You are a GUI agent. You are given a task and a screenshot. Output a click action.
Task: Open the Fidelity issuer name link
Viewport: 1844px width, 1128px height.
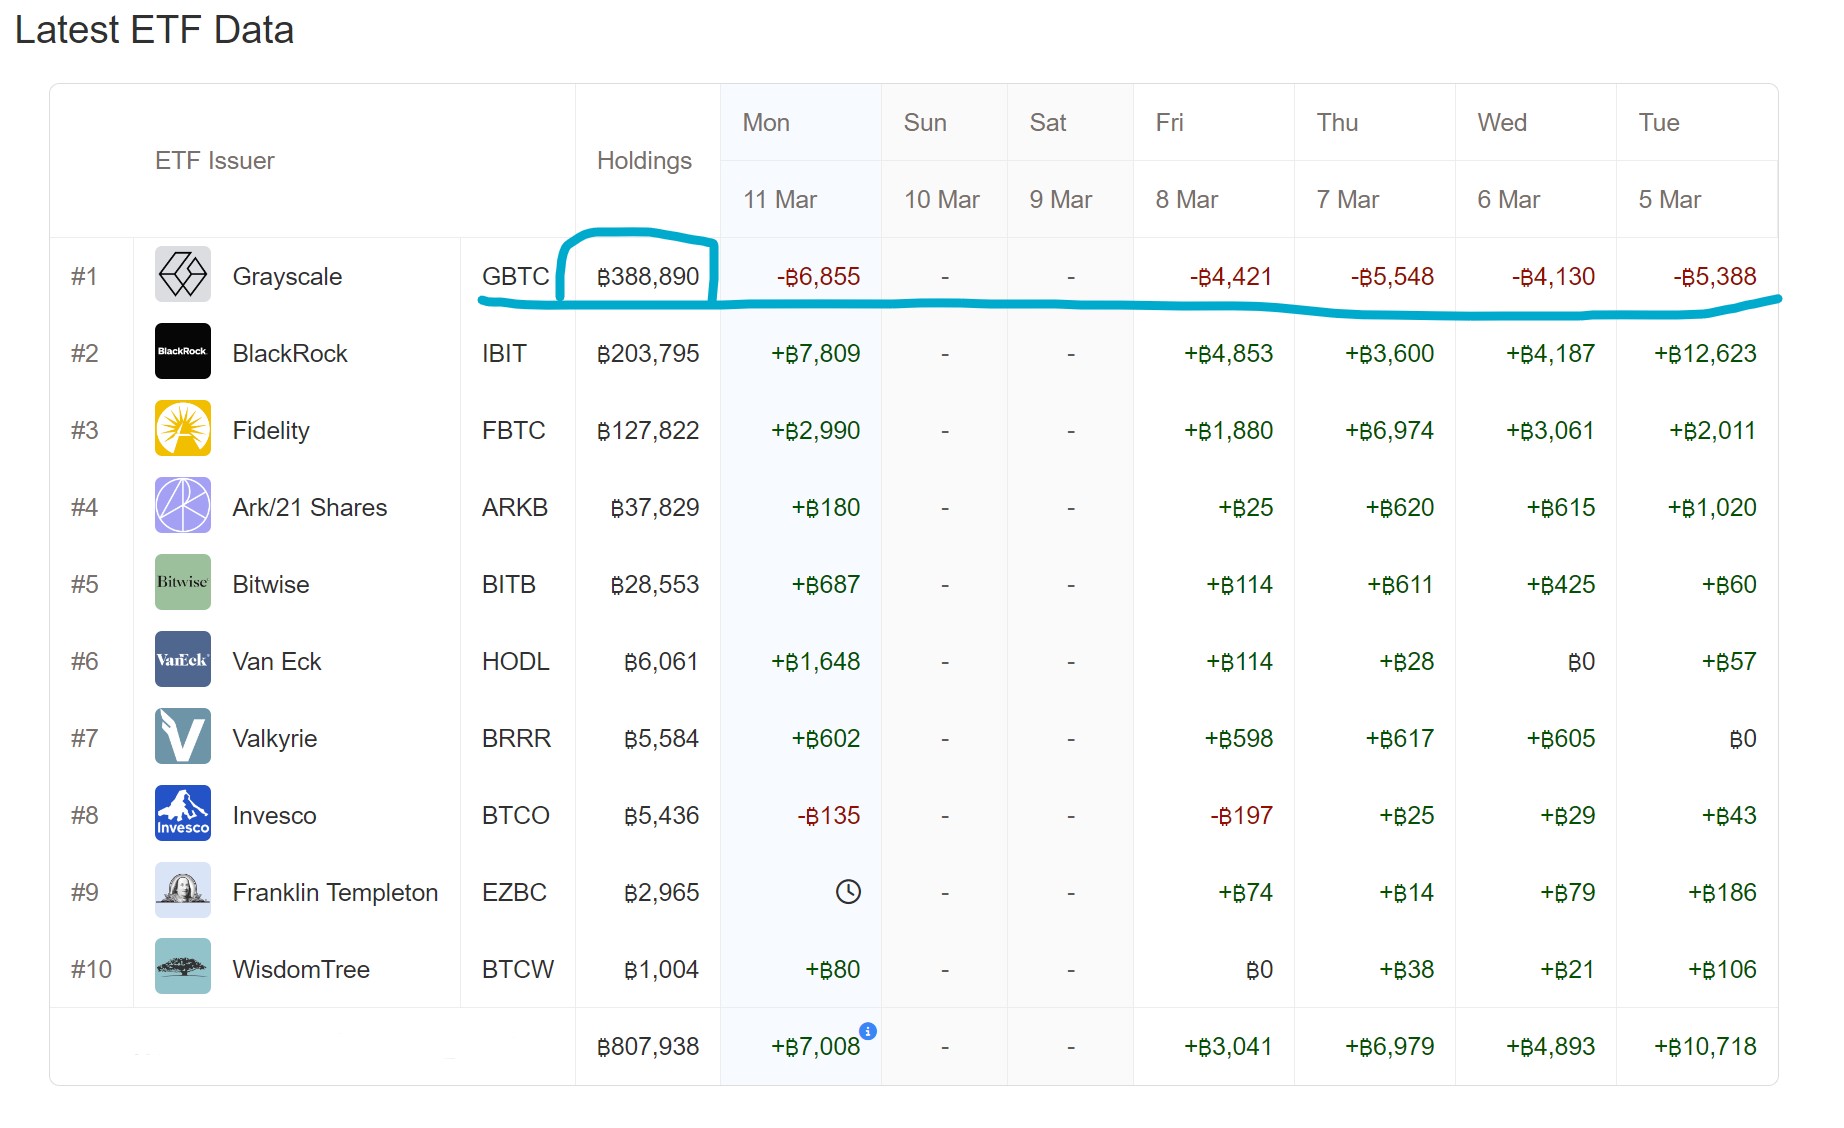tap(271, 431)
